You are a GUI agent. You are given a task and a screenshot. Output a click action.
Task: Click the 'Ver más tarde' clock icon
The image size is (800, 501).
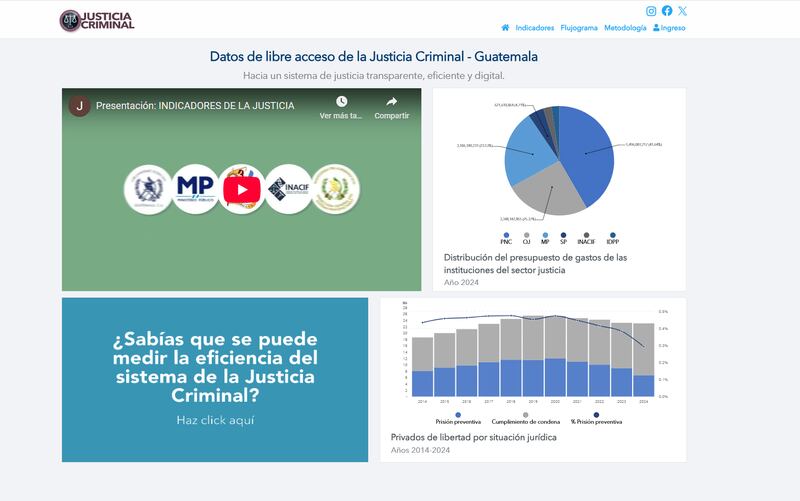pos(341,102)
